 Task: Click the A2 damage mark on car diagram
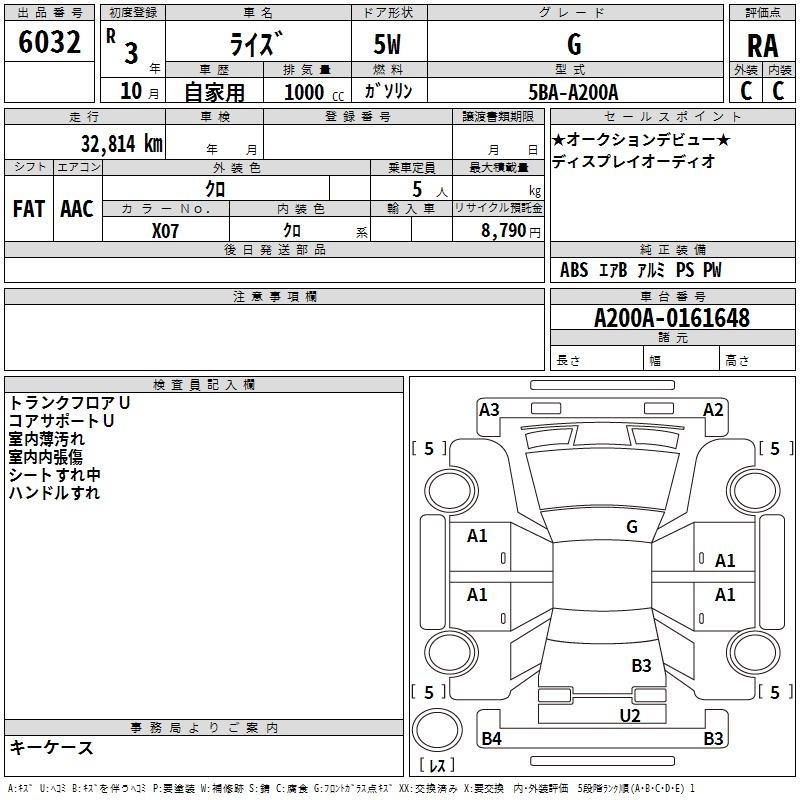point(713,409)
